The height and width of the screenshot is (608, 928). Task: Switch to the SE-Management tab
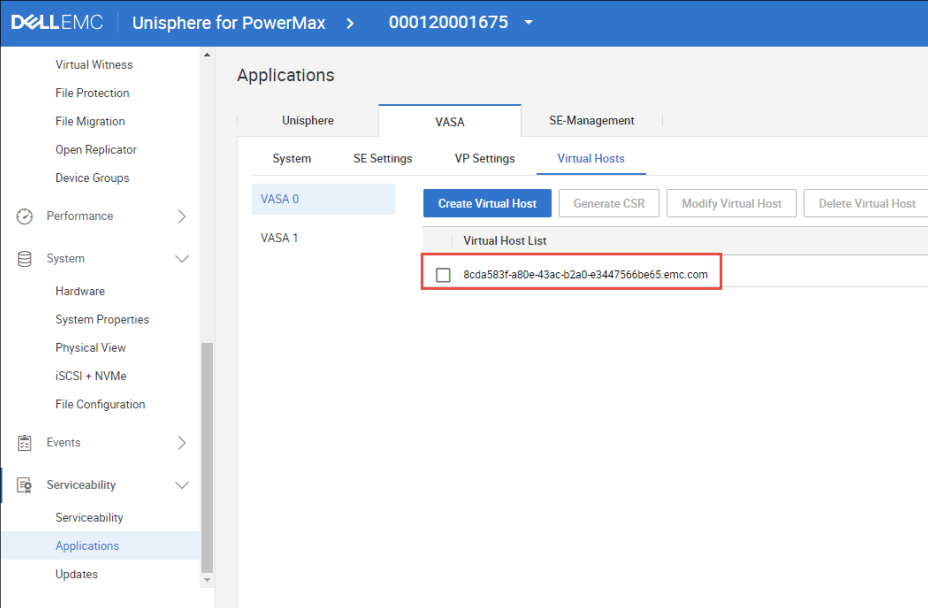click(x=591, y=120)
